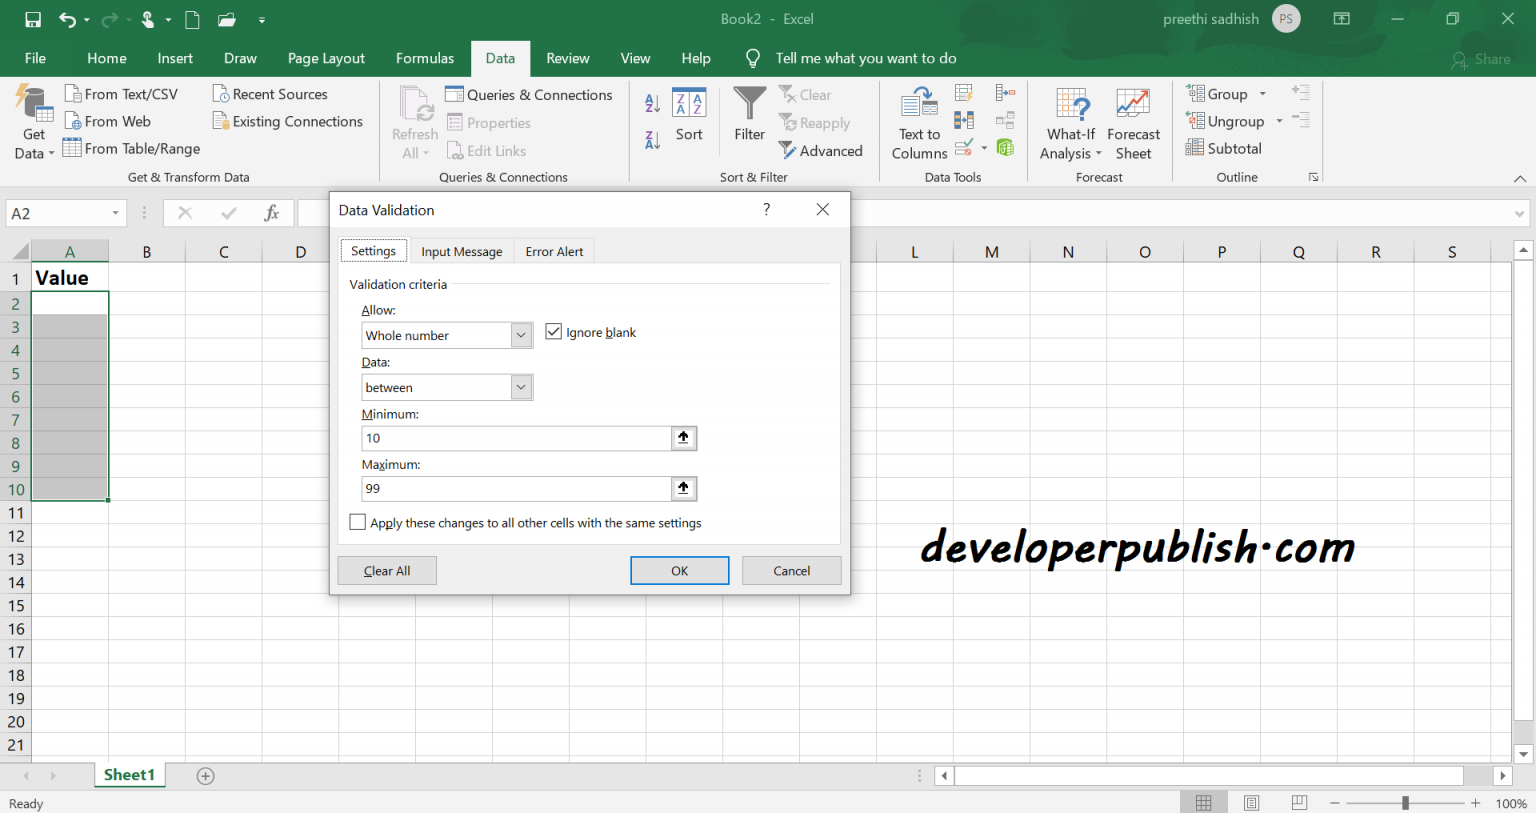Click the From Web icon
Image resolution: width=1536 pixels, height=813 pixels.
(x=108, y=121)
